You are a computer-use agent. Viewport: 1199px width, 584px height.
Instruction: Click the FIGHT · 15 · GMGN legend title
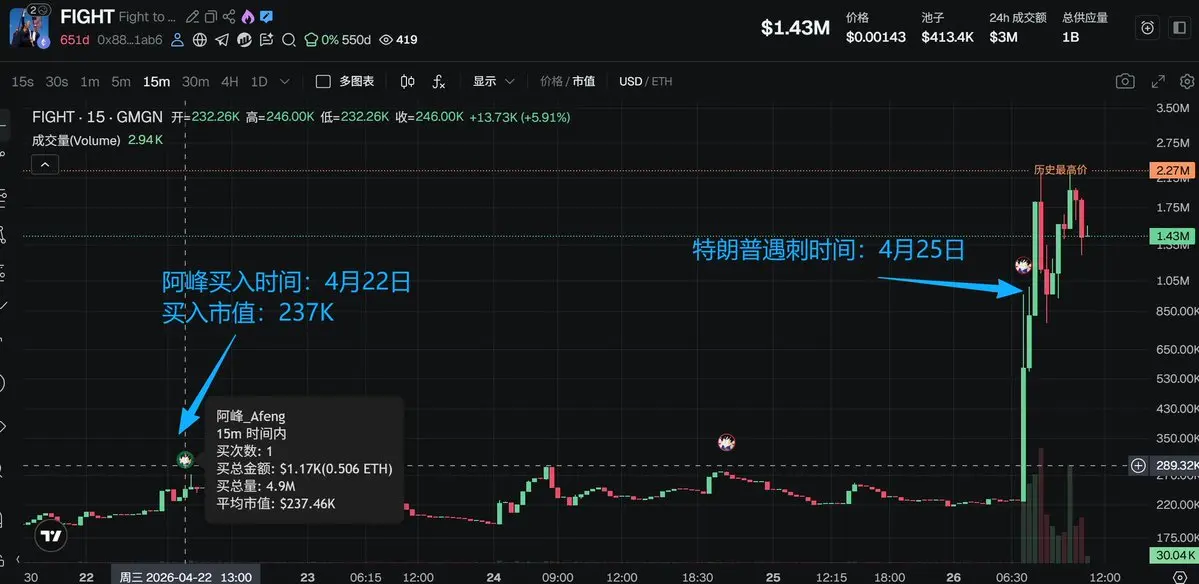97,117
